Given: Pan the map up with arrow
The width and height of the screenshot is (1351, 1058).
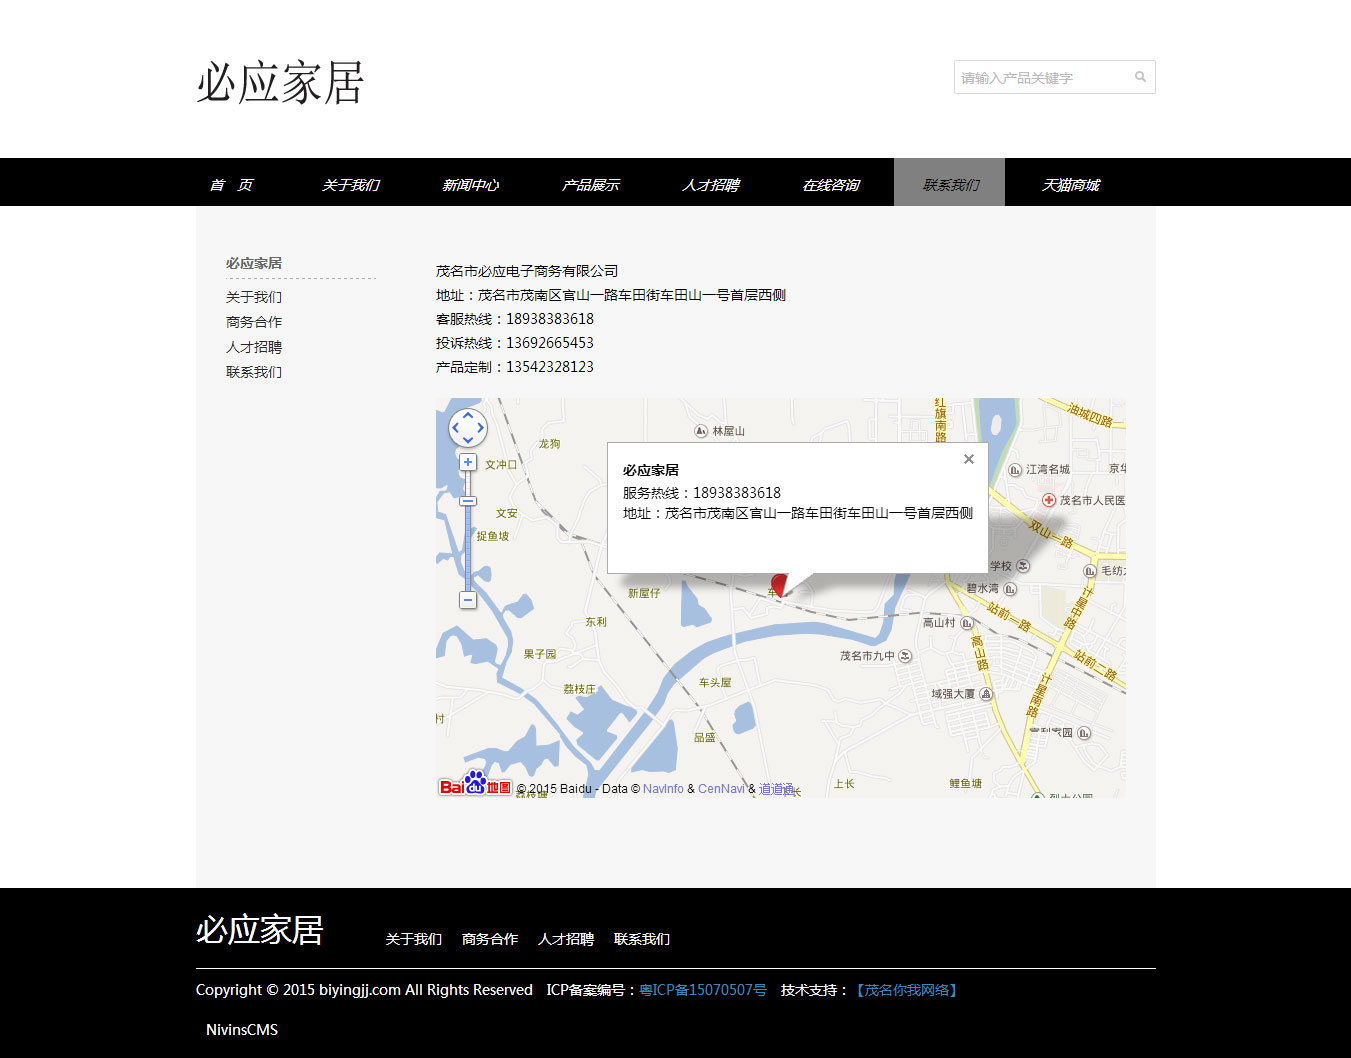Looking at the screenshot, I should (468, 415).
